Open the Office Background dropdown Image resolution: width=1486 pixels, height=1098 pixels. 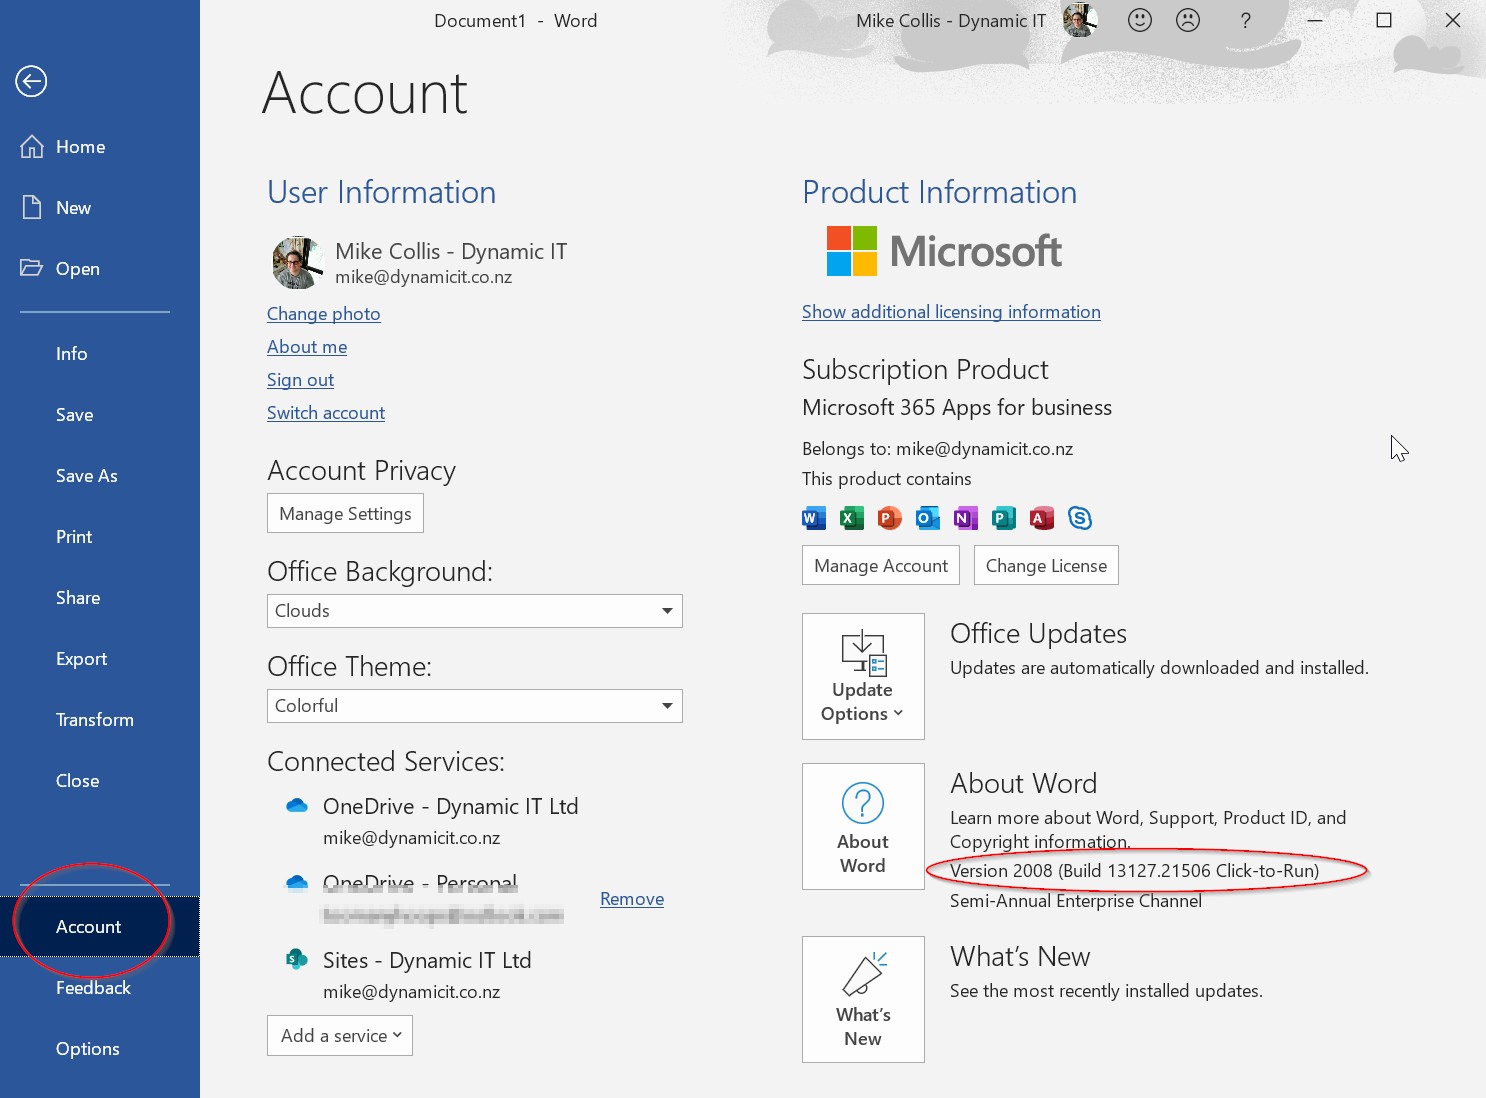click(475, 611)
